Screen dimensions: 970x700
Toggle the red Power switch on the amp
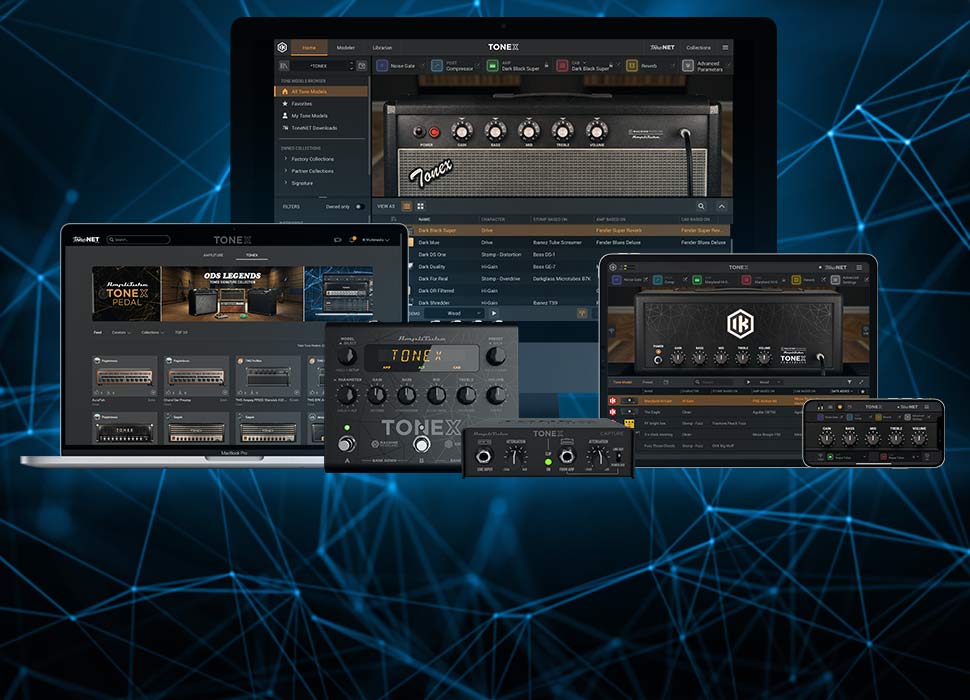[434, 131]
